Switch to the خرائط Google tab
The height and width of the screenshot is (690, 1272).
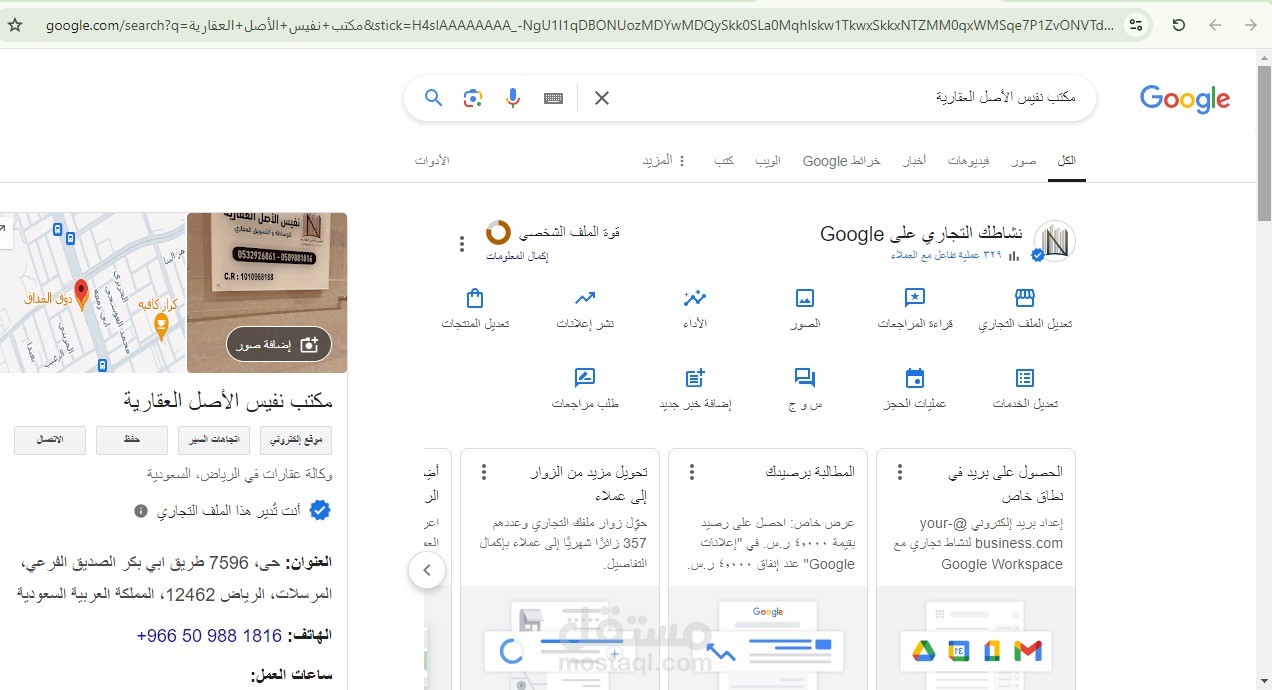tap(841, 161)
